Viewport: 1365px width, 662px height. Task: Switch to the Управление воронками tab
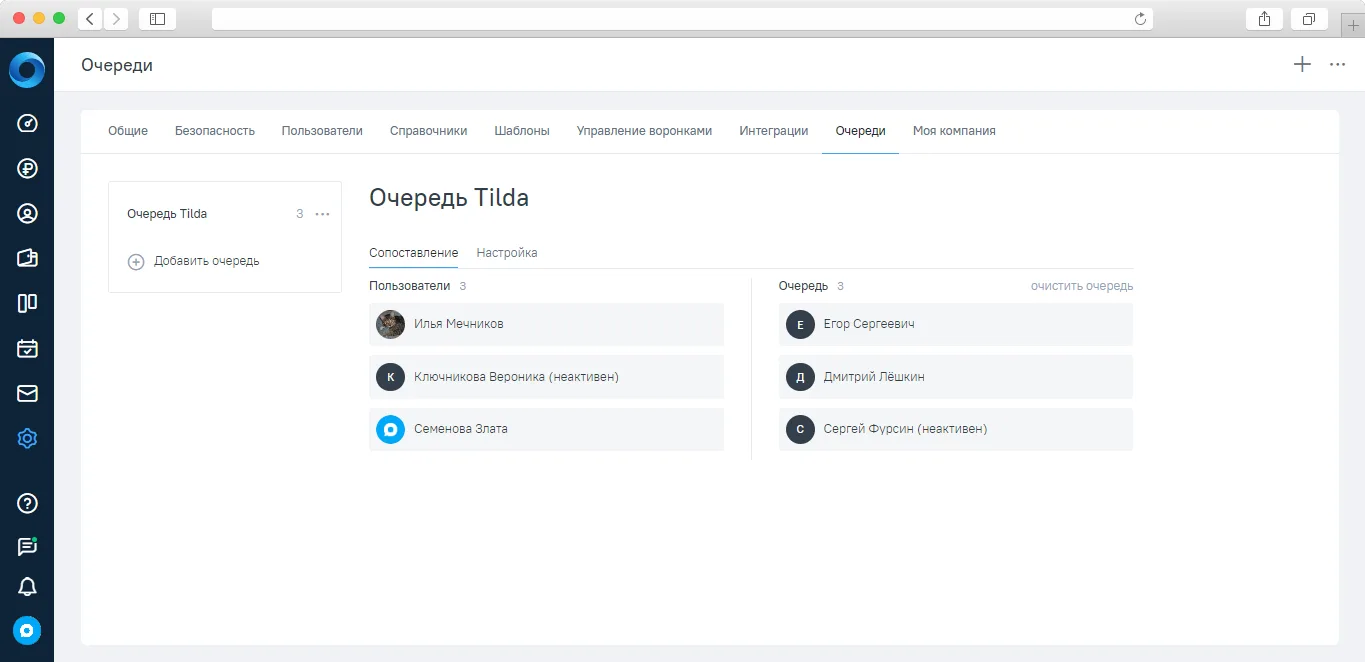click(644, 131)
